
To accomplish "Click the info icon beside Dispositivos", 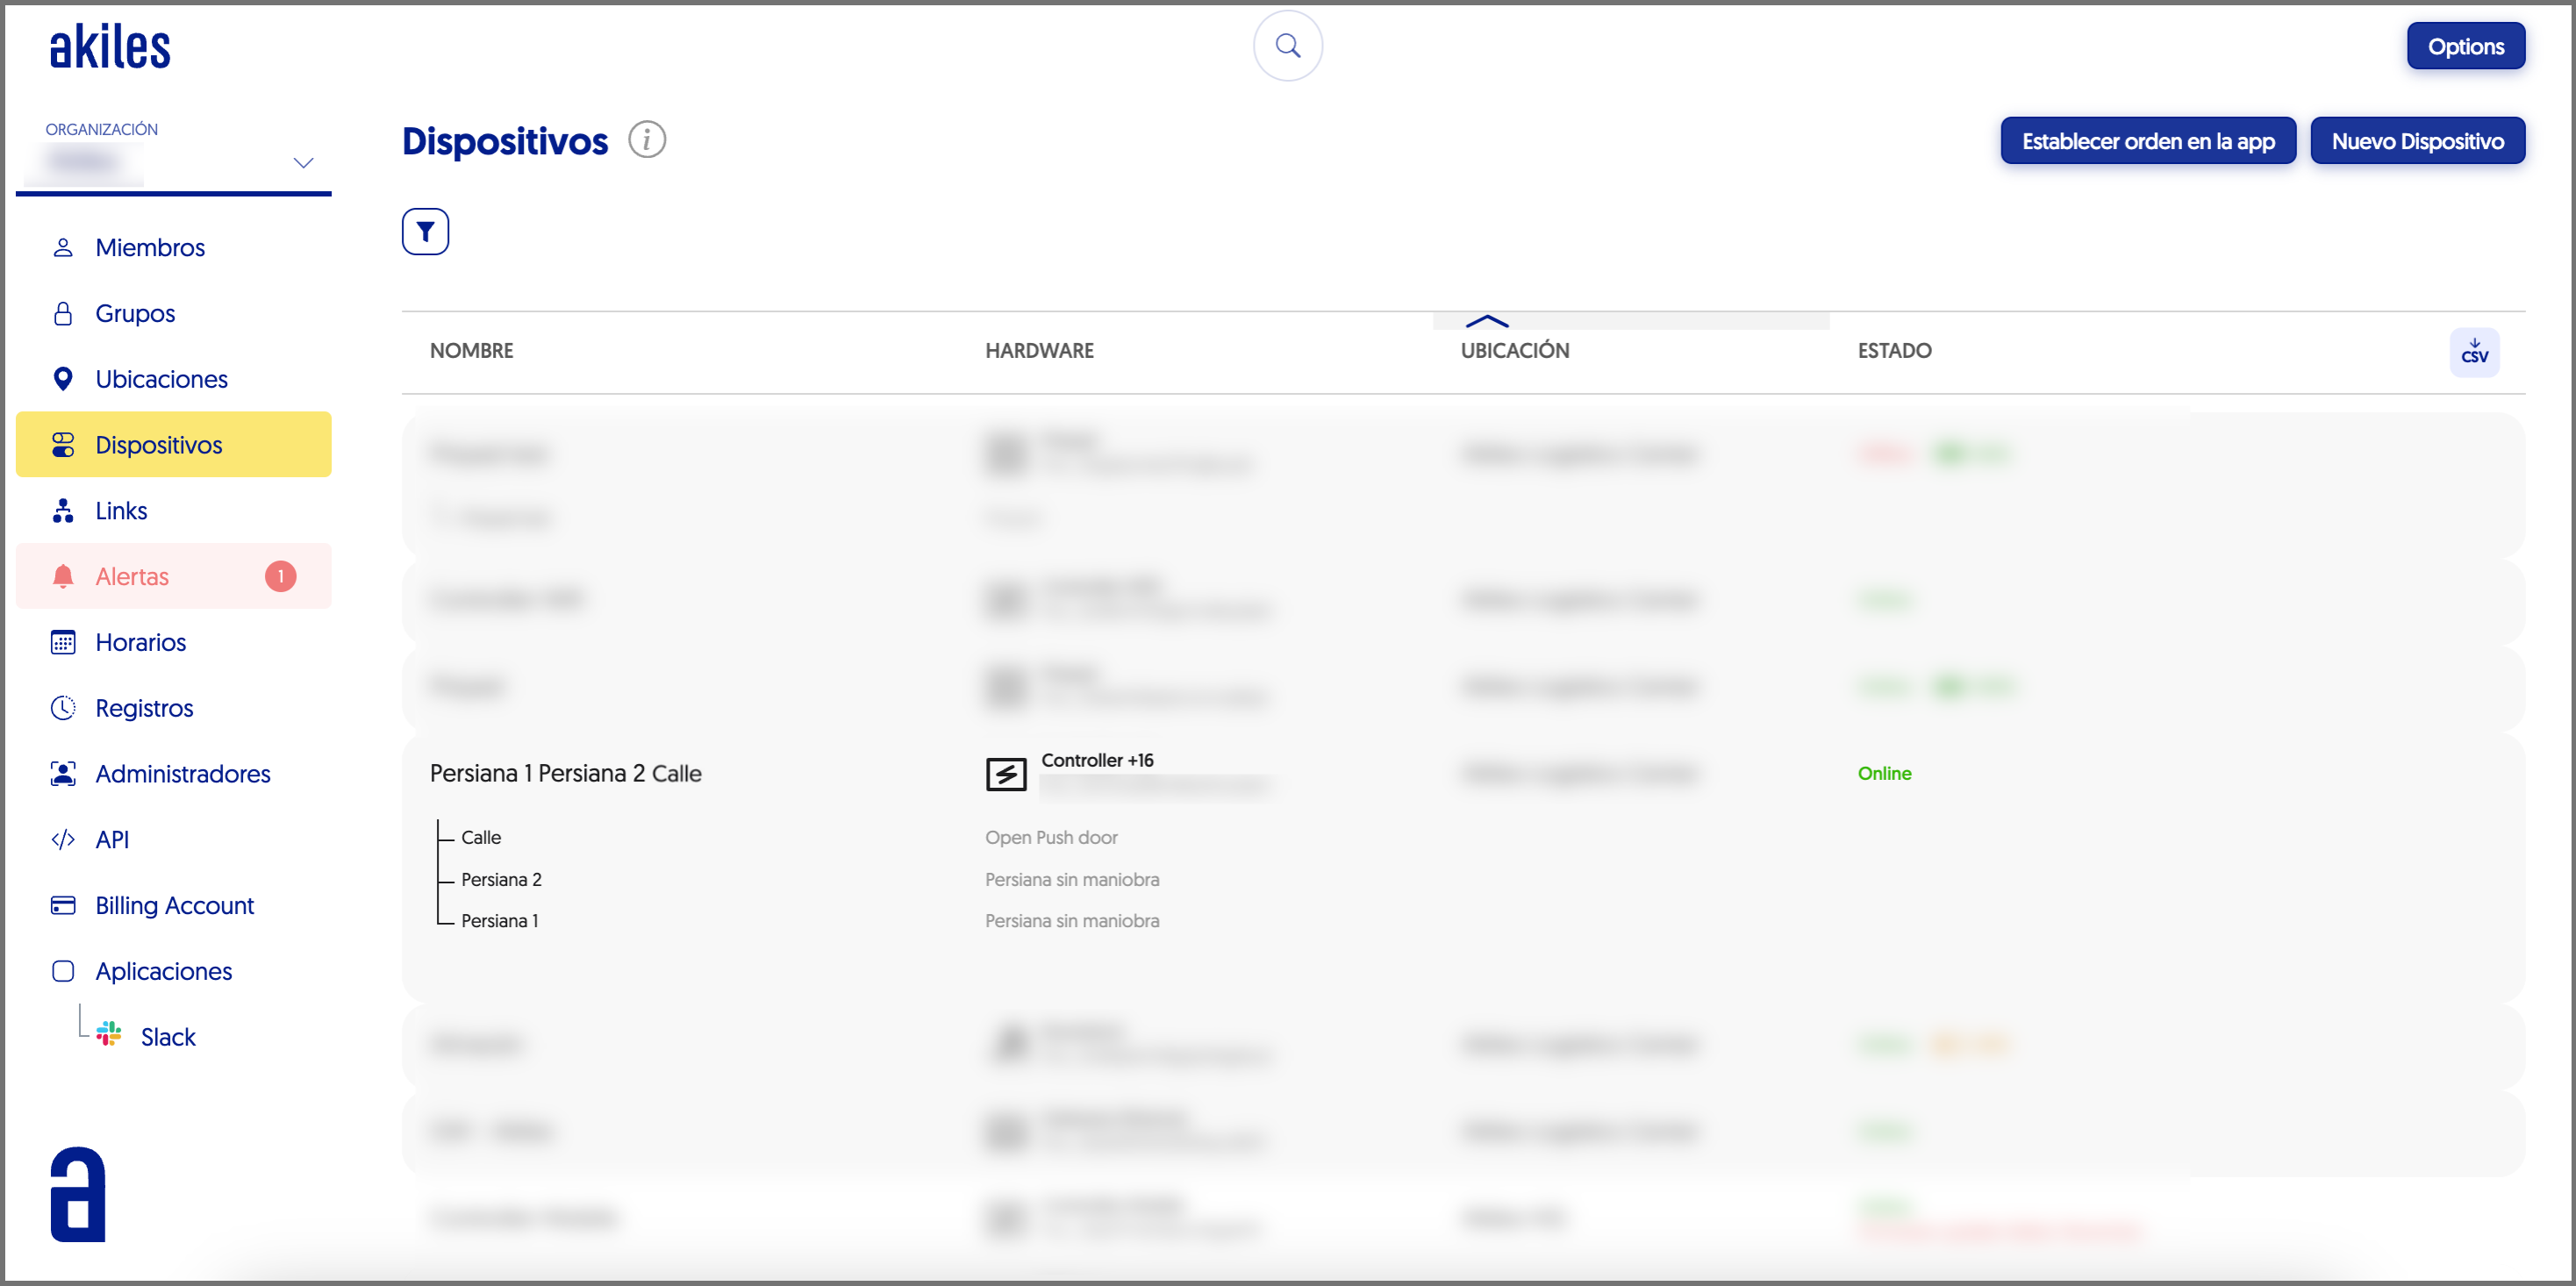I will coord(647,140).
